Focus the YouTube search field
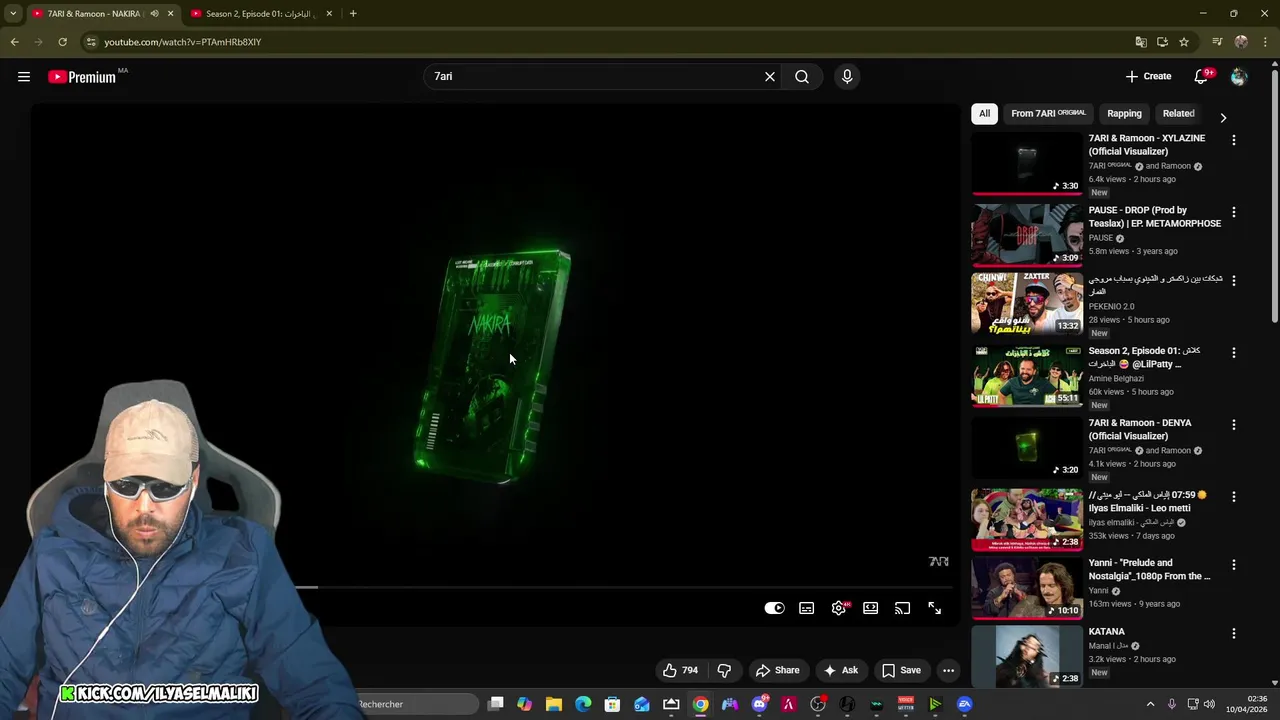 (x=594, y=77)
